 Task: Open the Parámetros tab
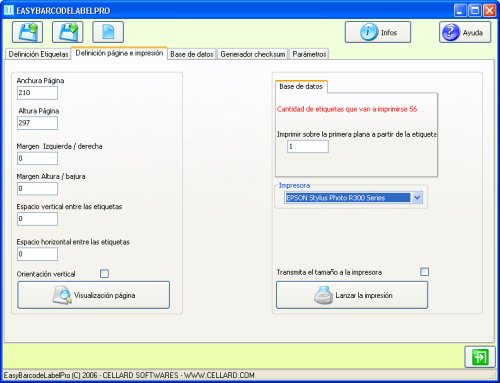[x=309, y=54]
